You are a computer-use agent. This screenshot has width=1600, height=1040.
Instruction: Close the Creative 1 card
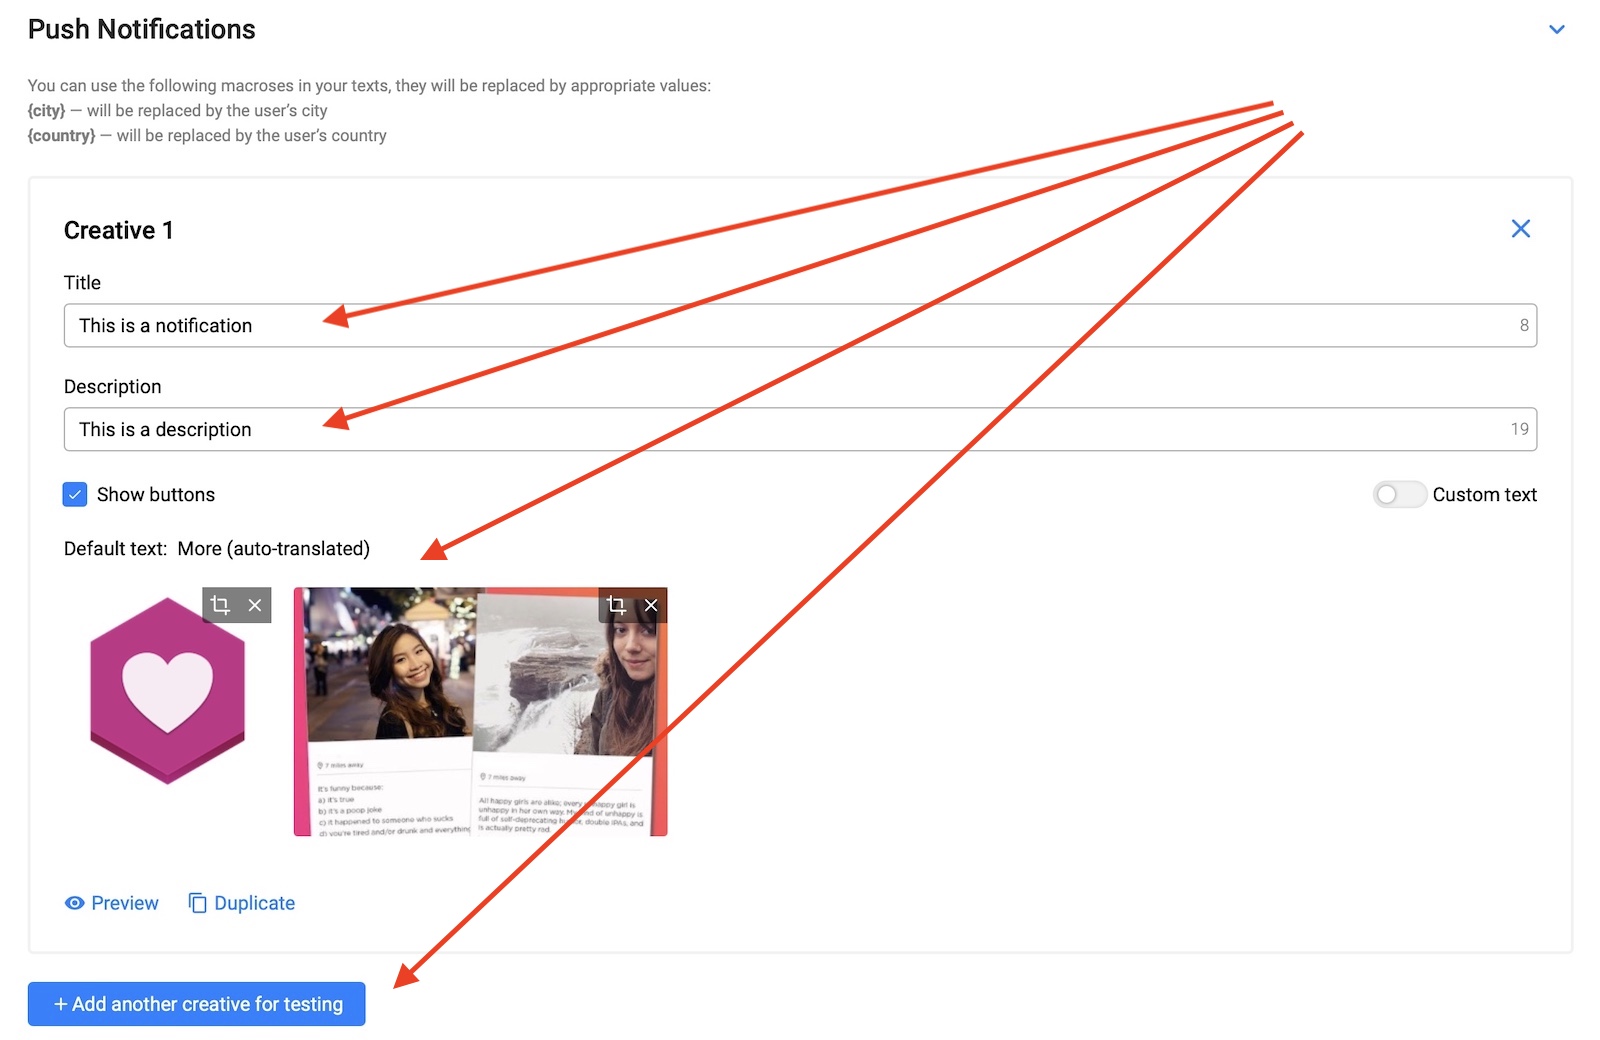tap(1520, 229)
